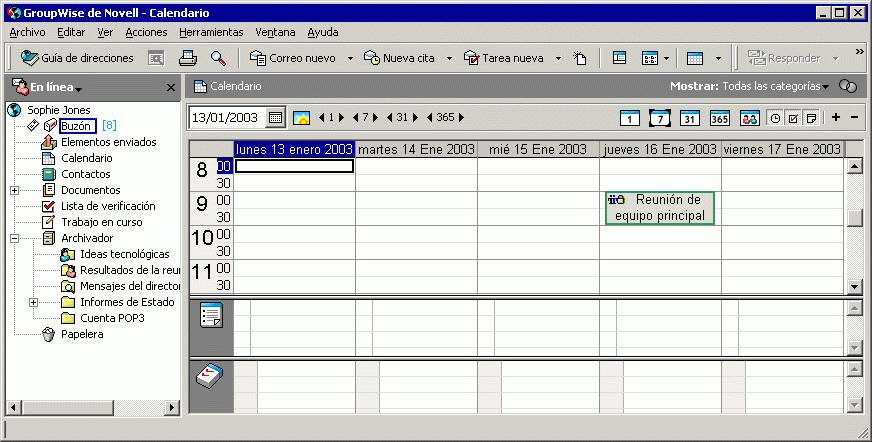Click the new note icon after Tarea nueva
This screenshot has height=442, width=872.
[580, 58]
